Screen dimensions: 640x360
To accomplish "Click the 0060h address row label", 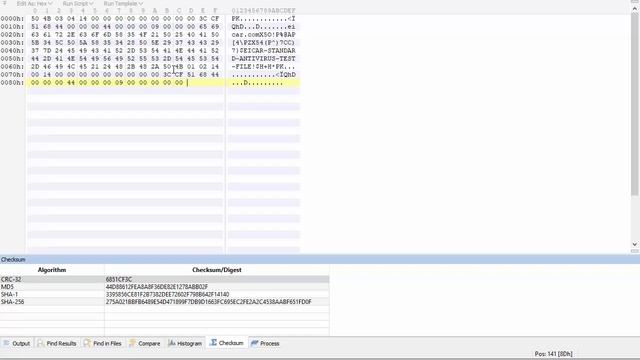I will tap(12, 67).
